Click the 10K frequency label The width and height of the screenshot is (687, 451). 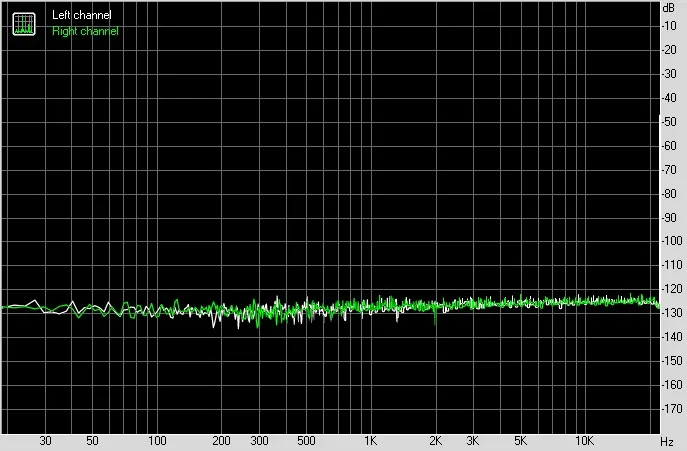pyautogui.click(x=584, y=441)
